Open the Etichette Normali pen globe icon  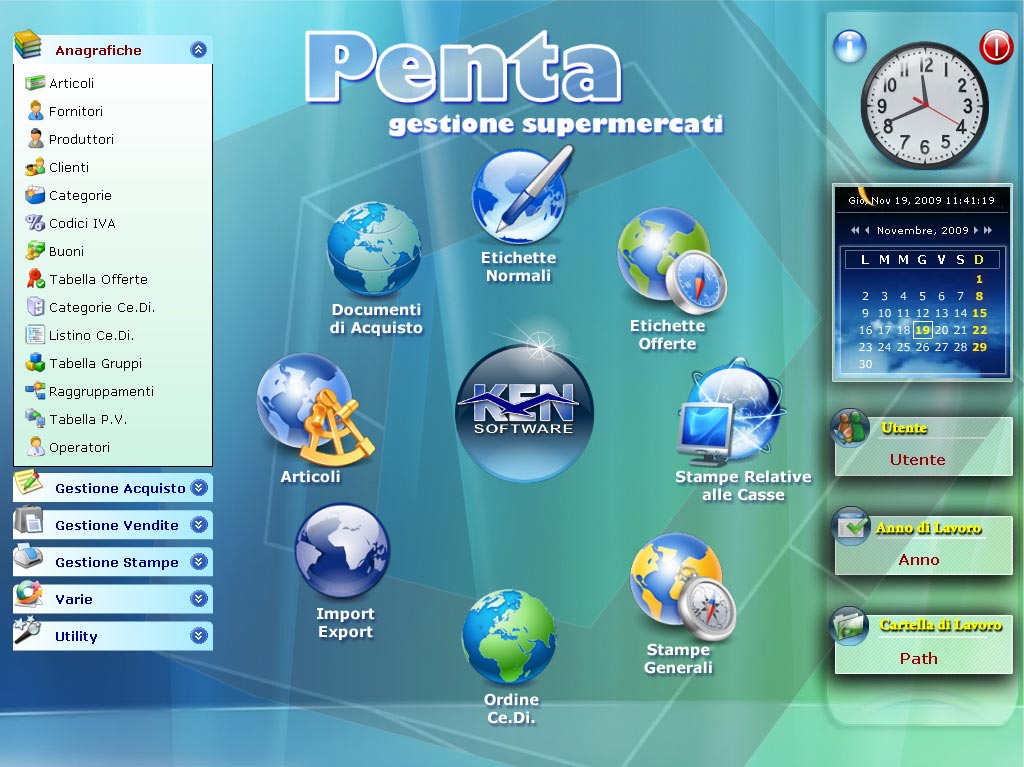[x=520, y=194]
